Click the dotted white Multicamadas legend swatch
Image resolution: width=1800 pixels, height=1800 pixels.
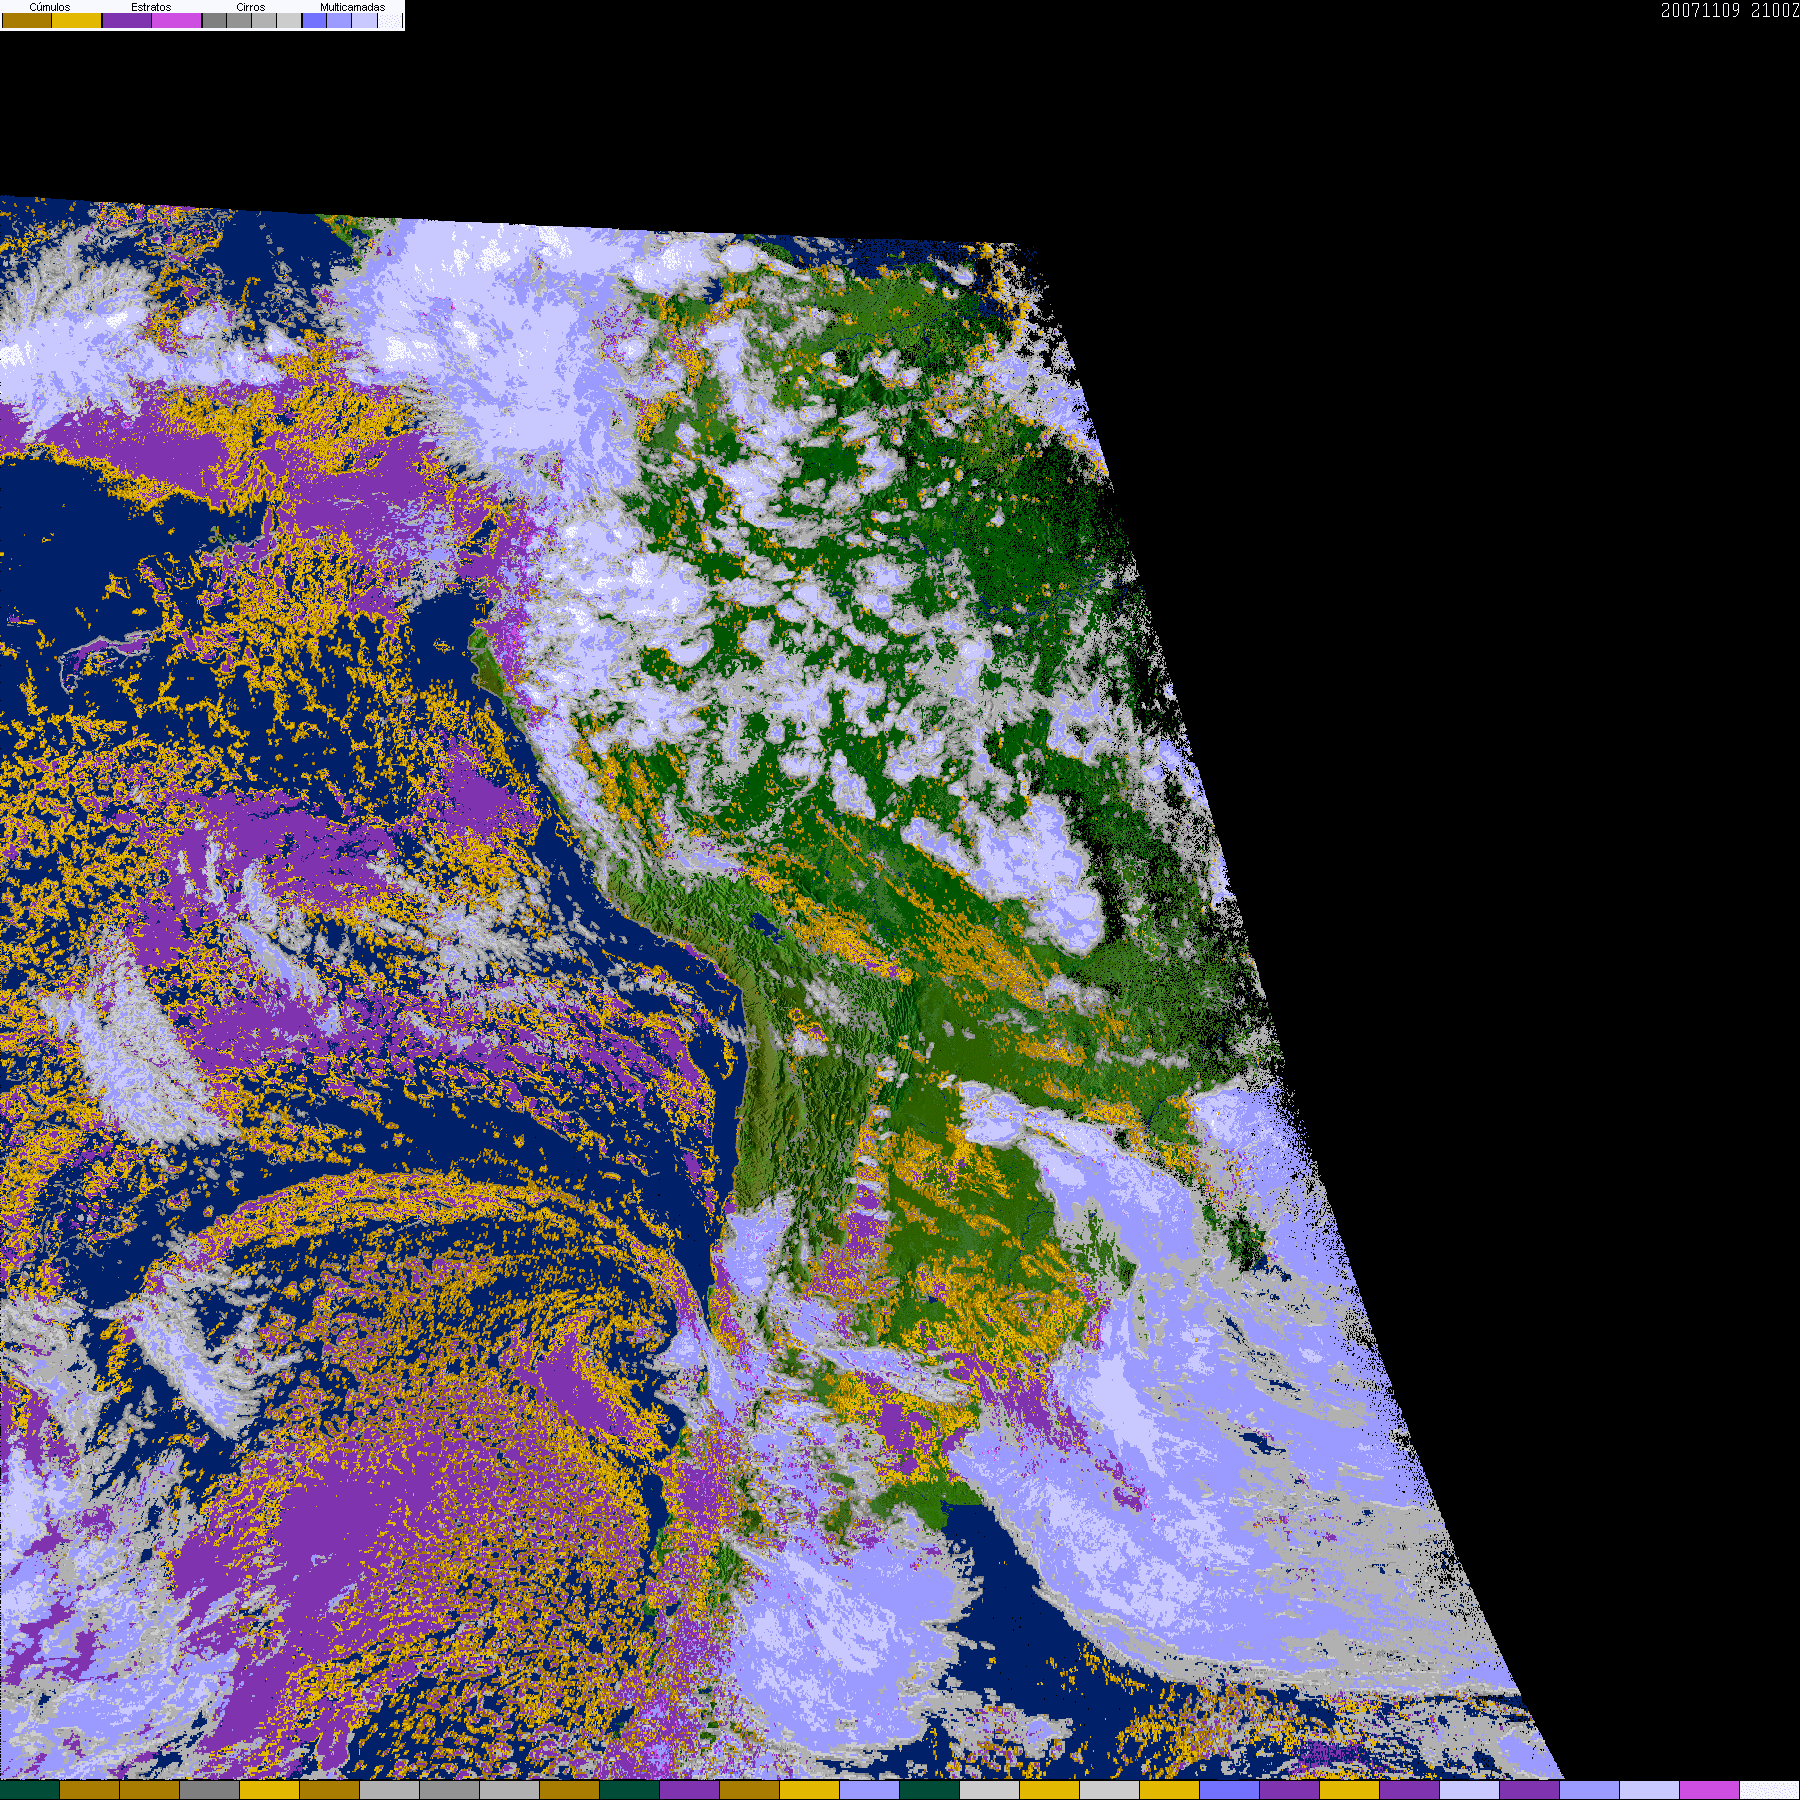point(390,20)
